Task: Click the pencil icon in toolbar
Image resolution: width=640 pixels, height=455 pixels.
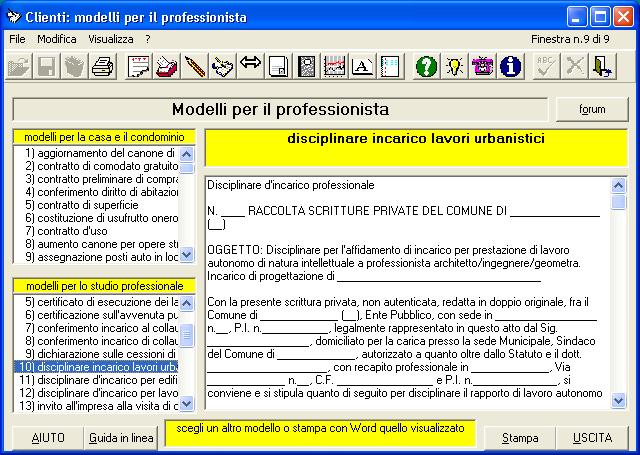Action: [x=194, y=67]
